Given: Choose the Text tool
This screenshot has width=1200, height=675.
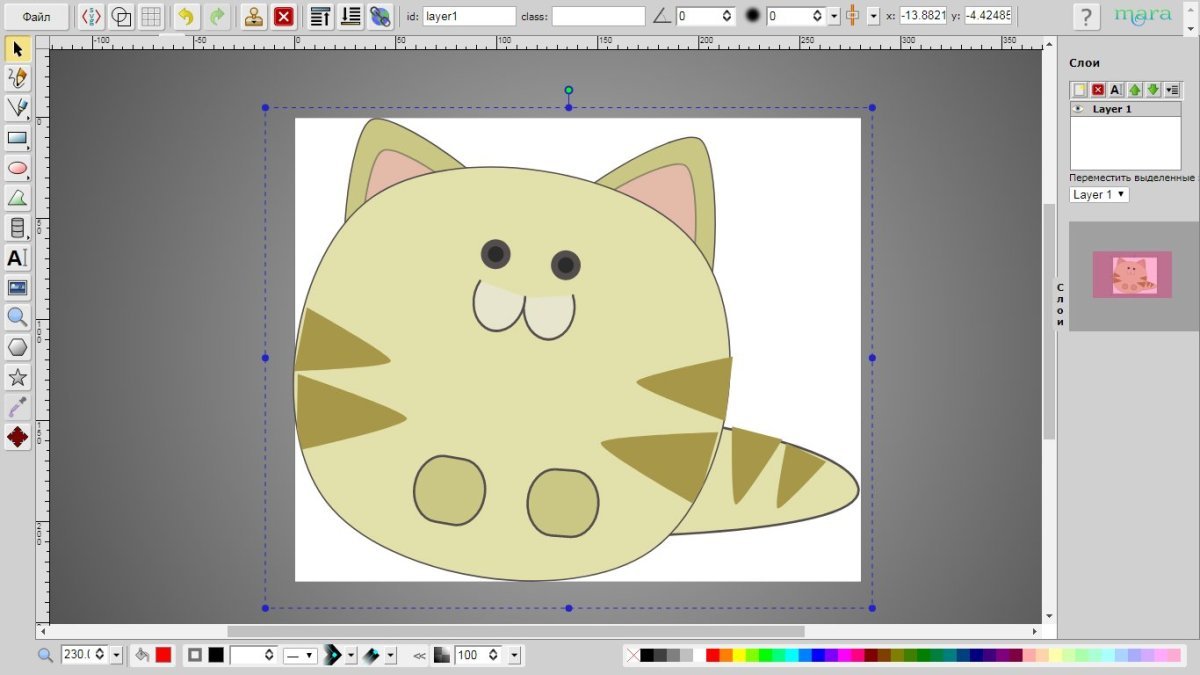Looking at the screenshot, I should coord(17,257).
